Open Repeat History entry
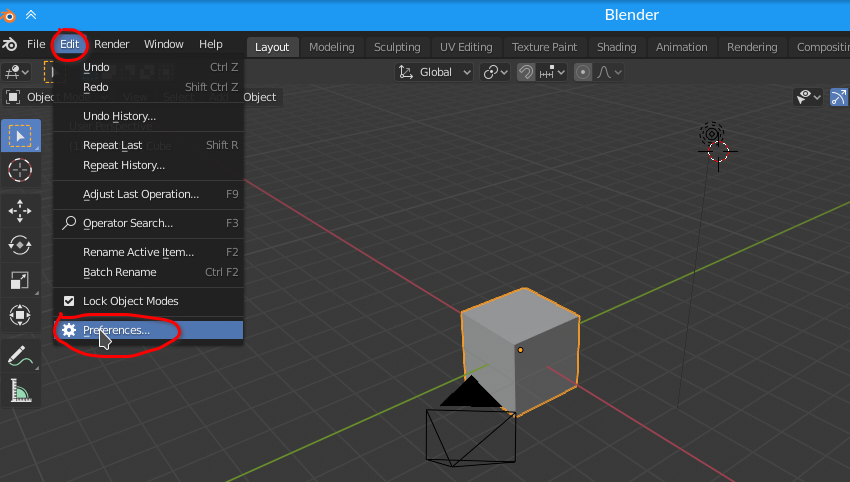This screenshot has width=850, height=482. tap(149, 165)
